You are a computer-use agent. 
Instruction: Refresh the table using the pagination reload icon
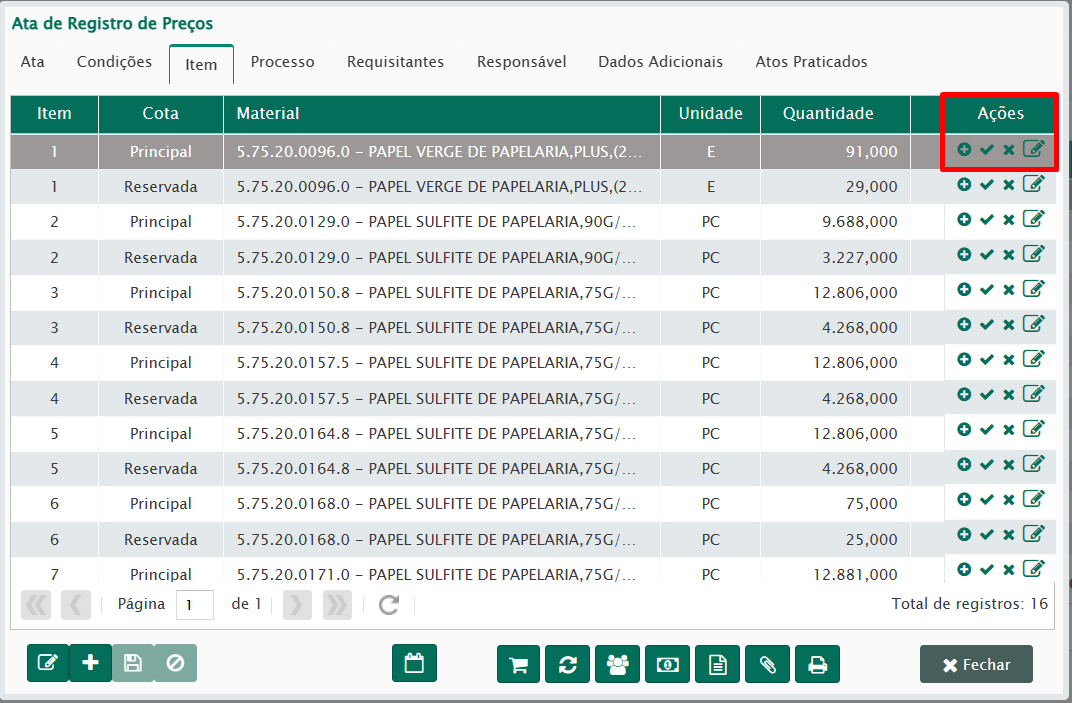tap(389, 605)
